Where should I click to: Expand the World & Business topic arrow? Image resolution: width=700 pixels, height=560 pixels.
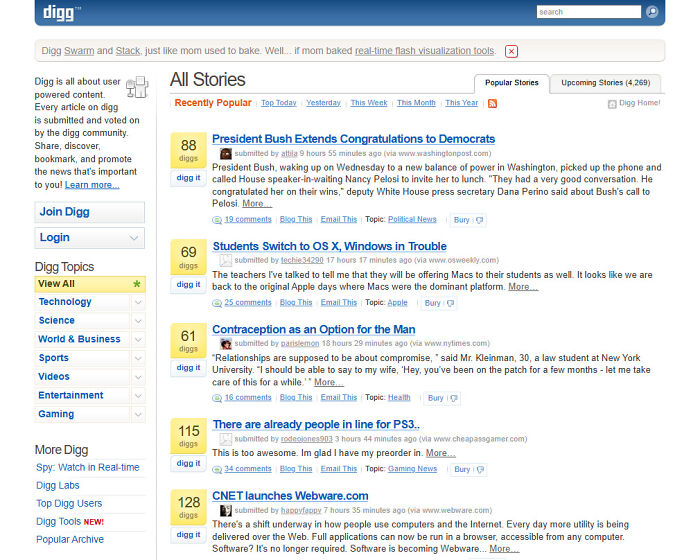click(x=137, y=339)
